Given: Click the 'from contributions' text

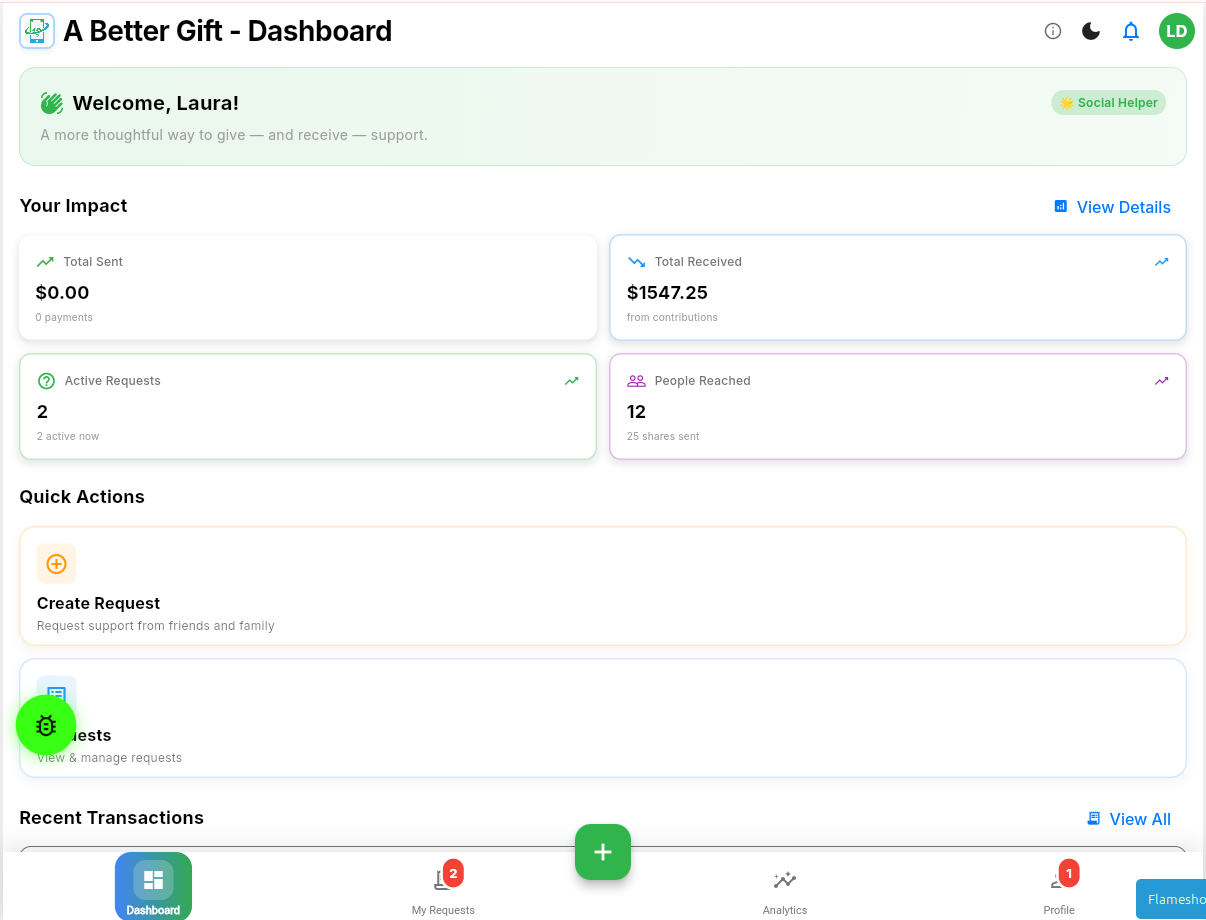Looking at the screenshot, I should pyautogui.click(x=672, y=318).
